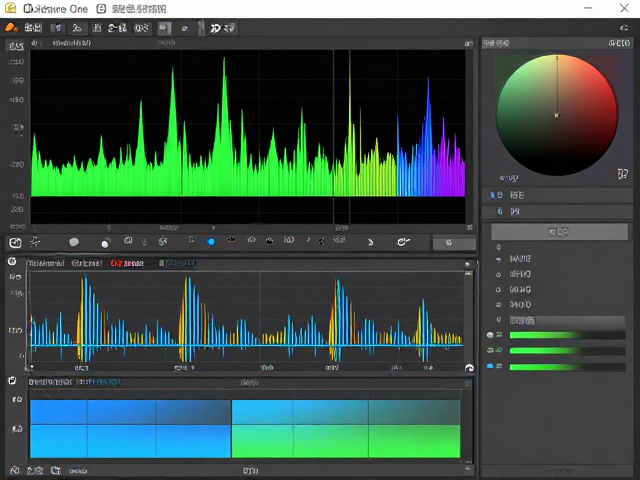640x480 pixels.
Task: Click the right-pointing chevron in the middle toolbar
Action: pyautogui.click(x=371, y=242)
